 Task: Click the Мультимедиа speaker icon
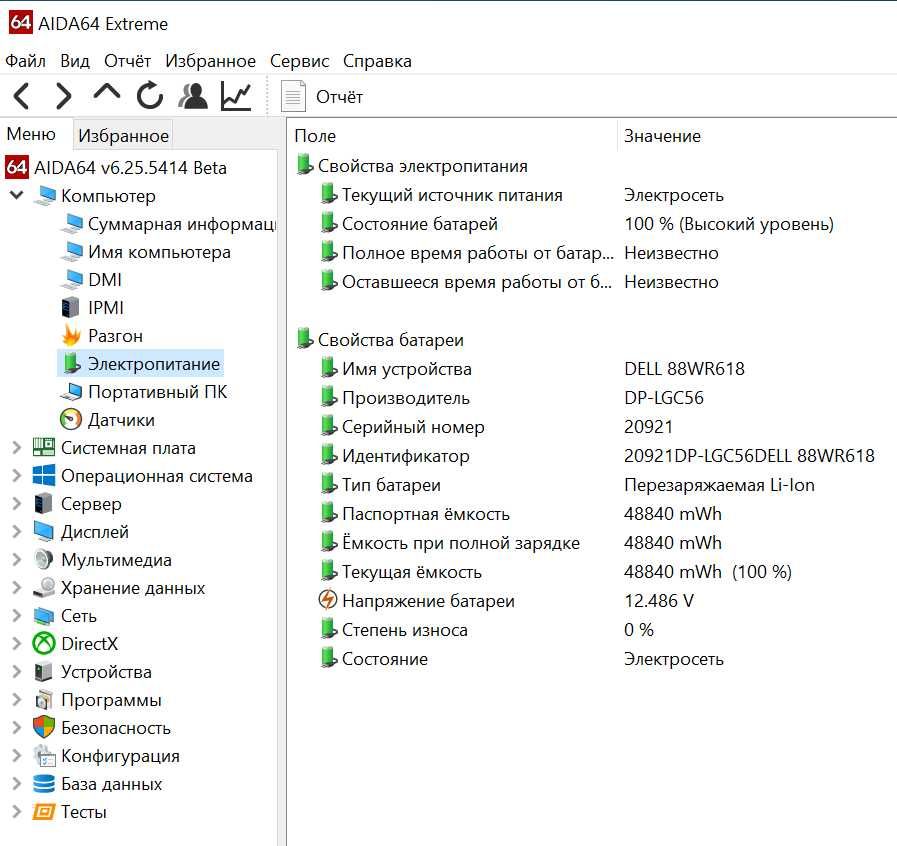(44, 560)
